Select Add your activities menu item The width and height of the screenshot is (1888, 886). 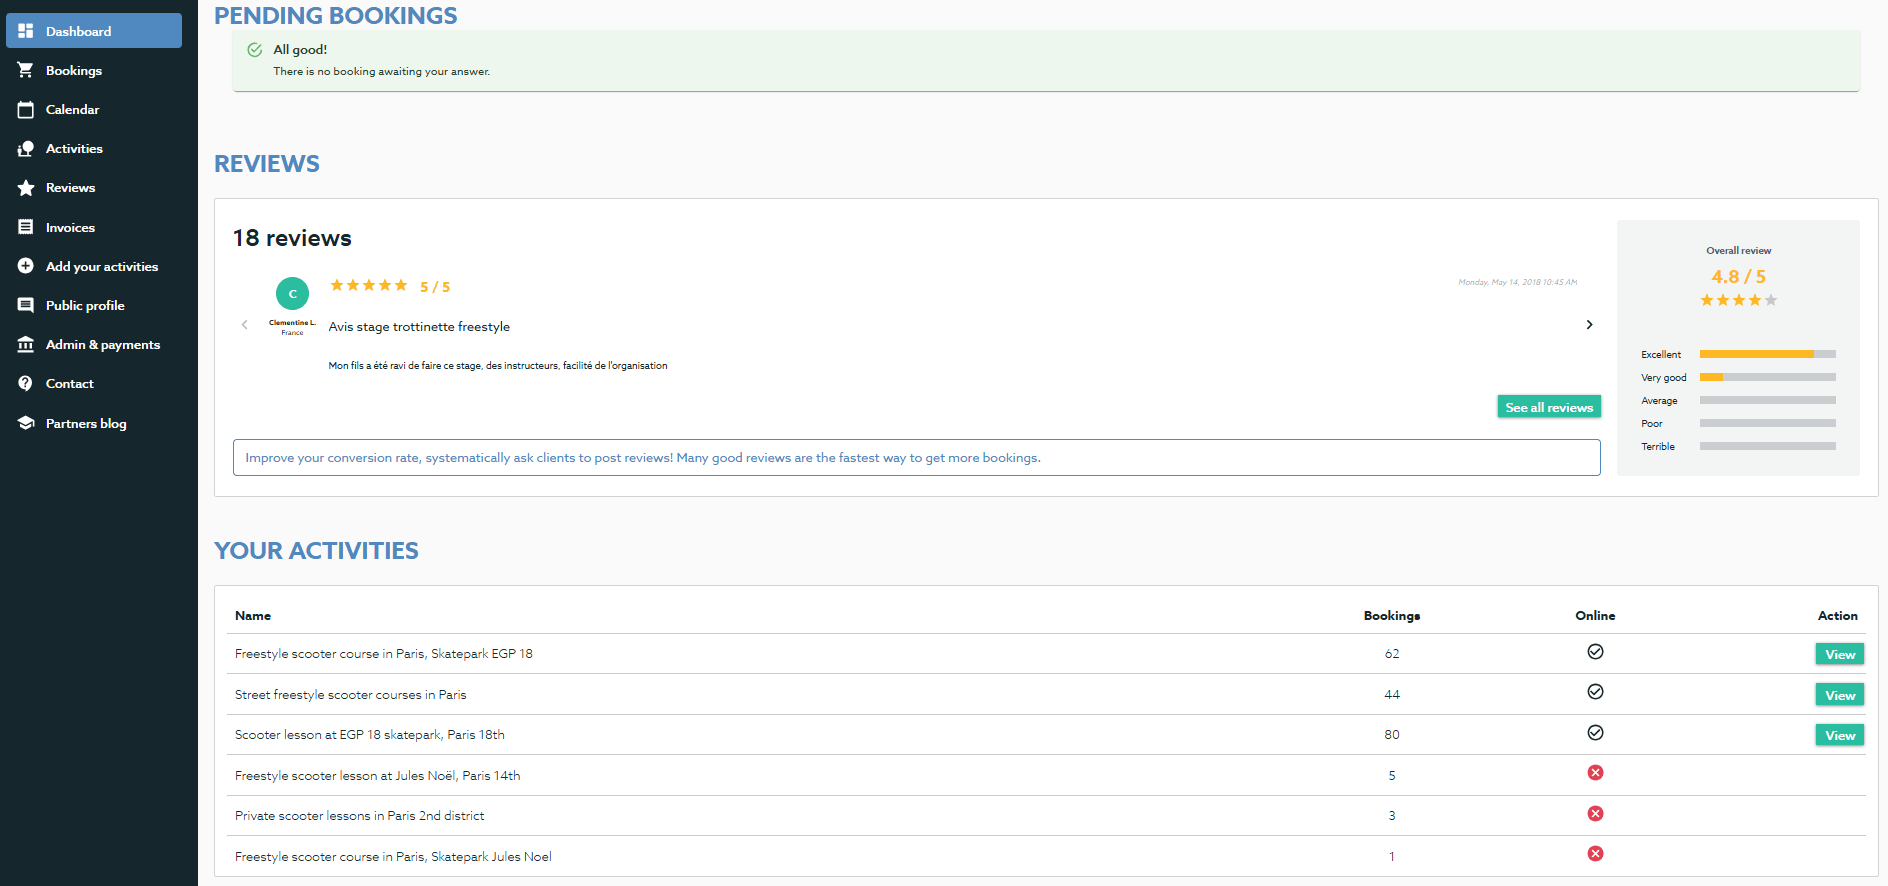click(94, 266)
